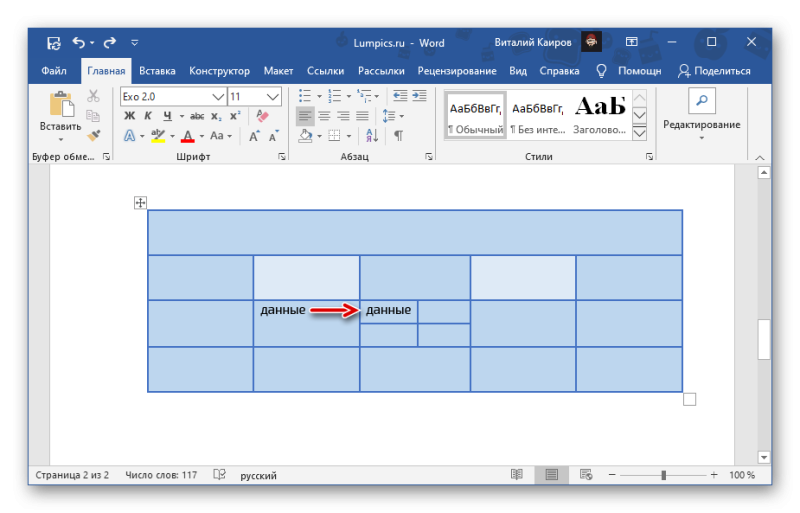800x513 pixels.
Task: Click the Поделиться share button
Action: click(x=714, y=71)
